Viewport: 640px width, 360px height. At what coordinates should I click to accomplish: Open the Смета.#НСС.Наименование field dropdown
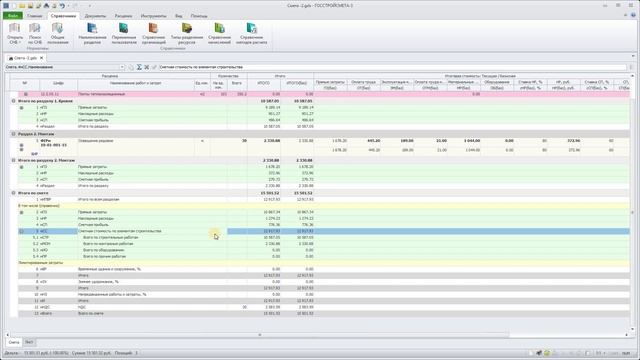pyautogui.click(x=122, y=67)
